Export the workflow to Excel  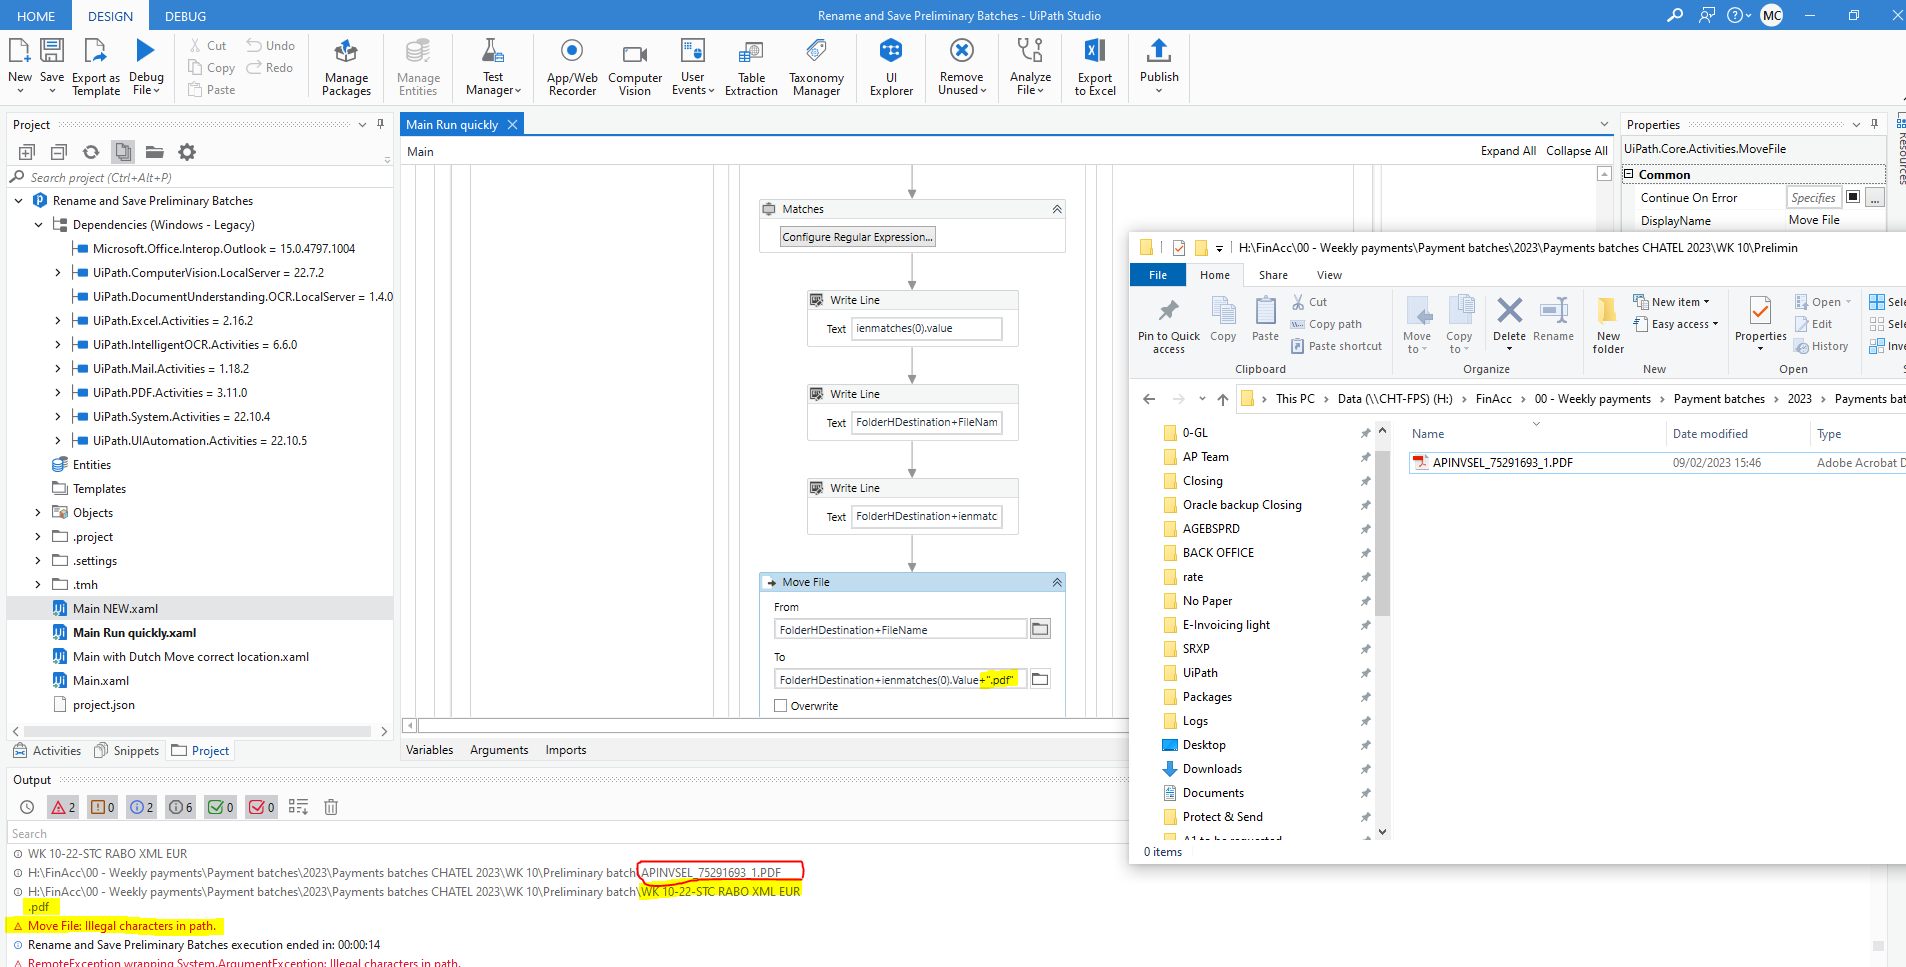[x=1094, y=66]
